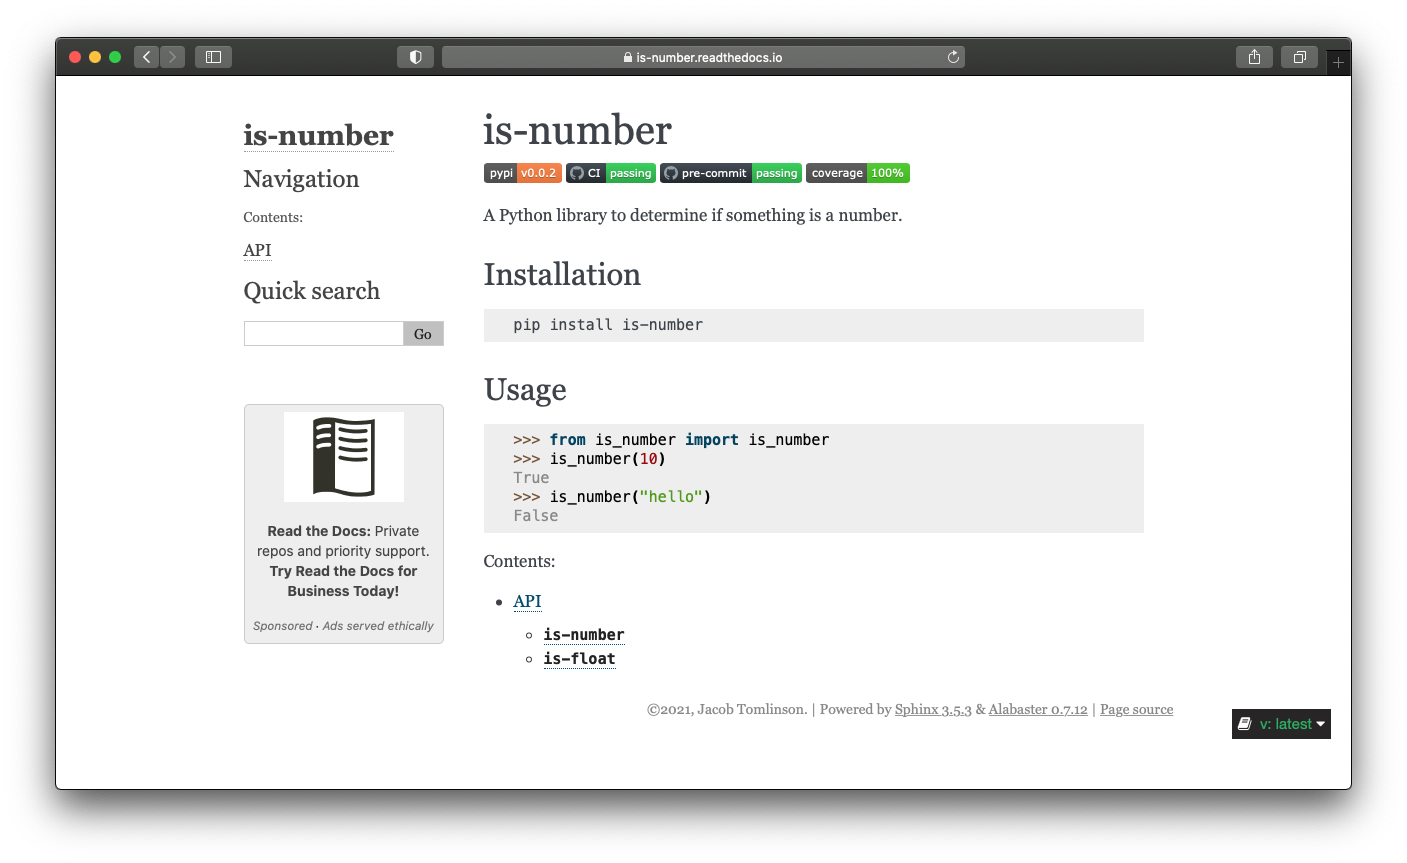Click the pre-commit passing badge
The image size is (1407, 863).
coord(730,173)
